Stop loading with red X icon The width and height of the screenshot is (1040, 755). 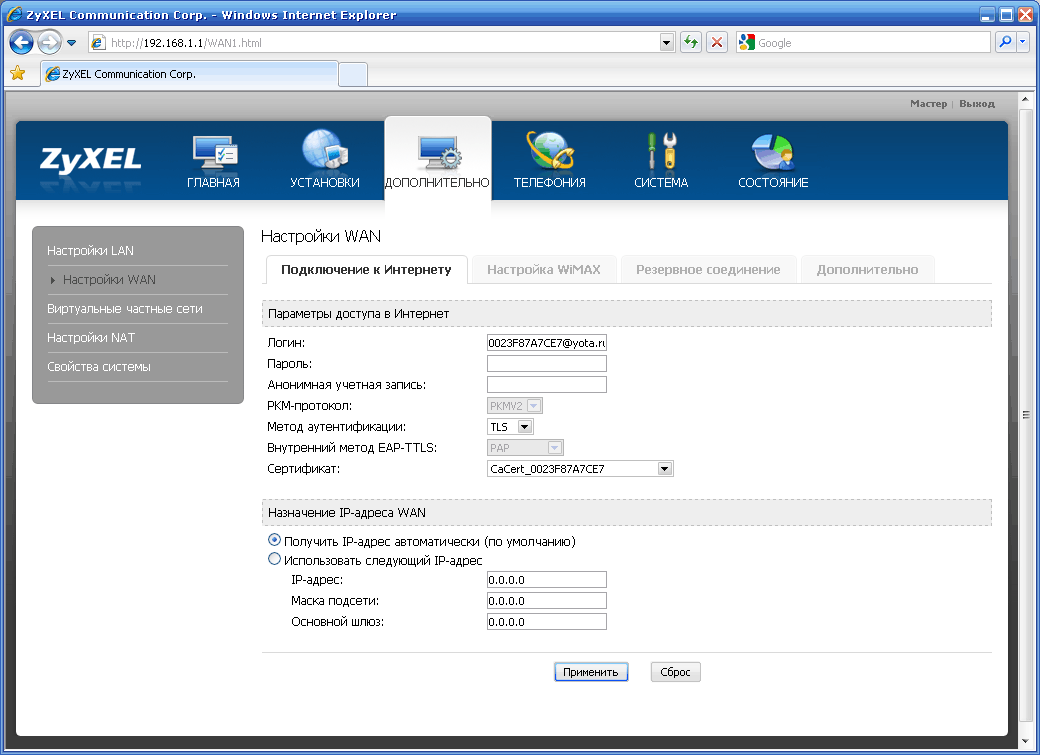[717, 42]
